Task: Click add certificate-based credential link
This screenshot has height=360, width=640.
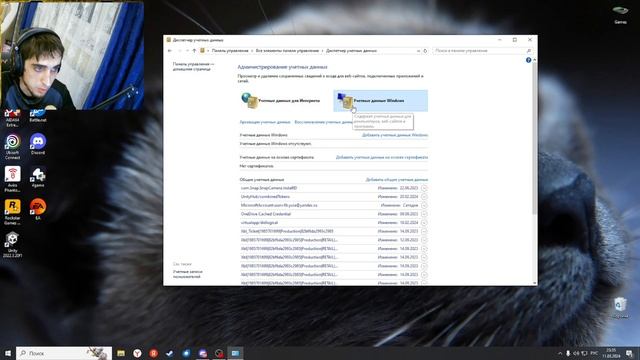Action: point(382,157)
